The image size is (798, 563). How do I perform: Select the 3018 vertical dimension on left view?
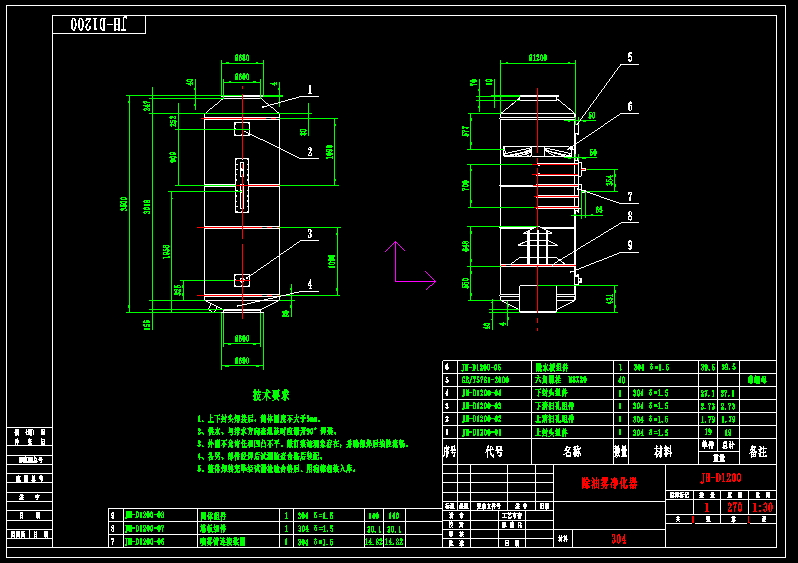(x=147, y=207)
